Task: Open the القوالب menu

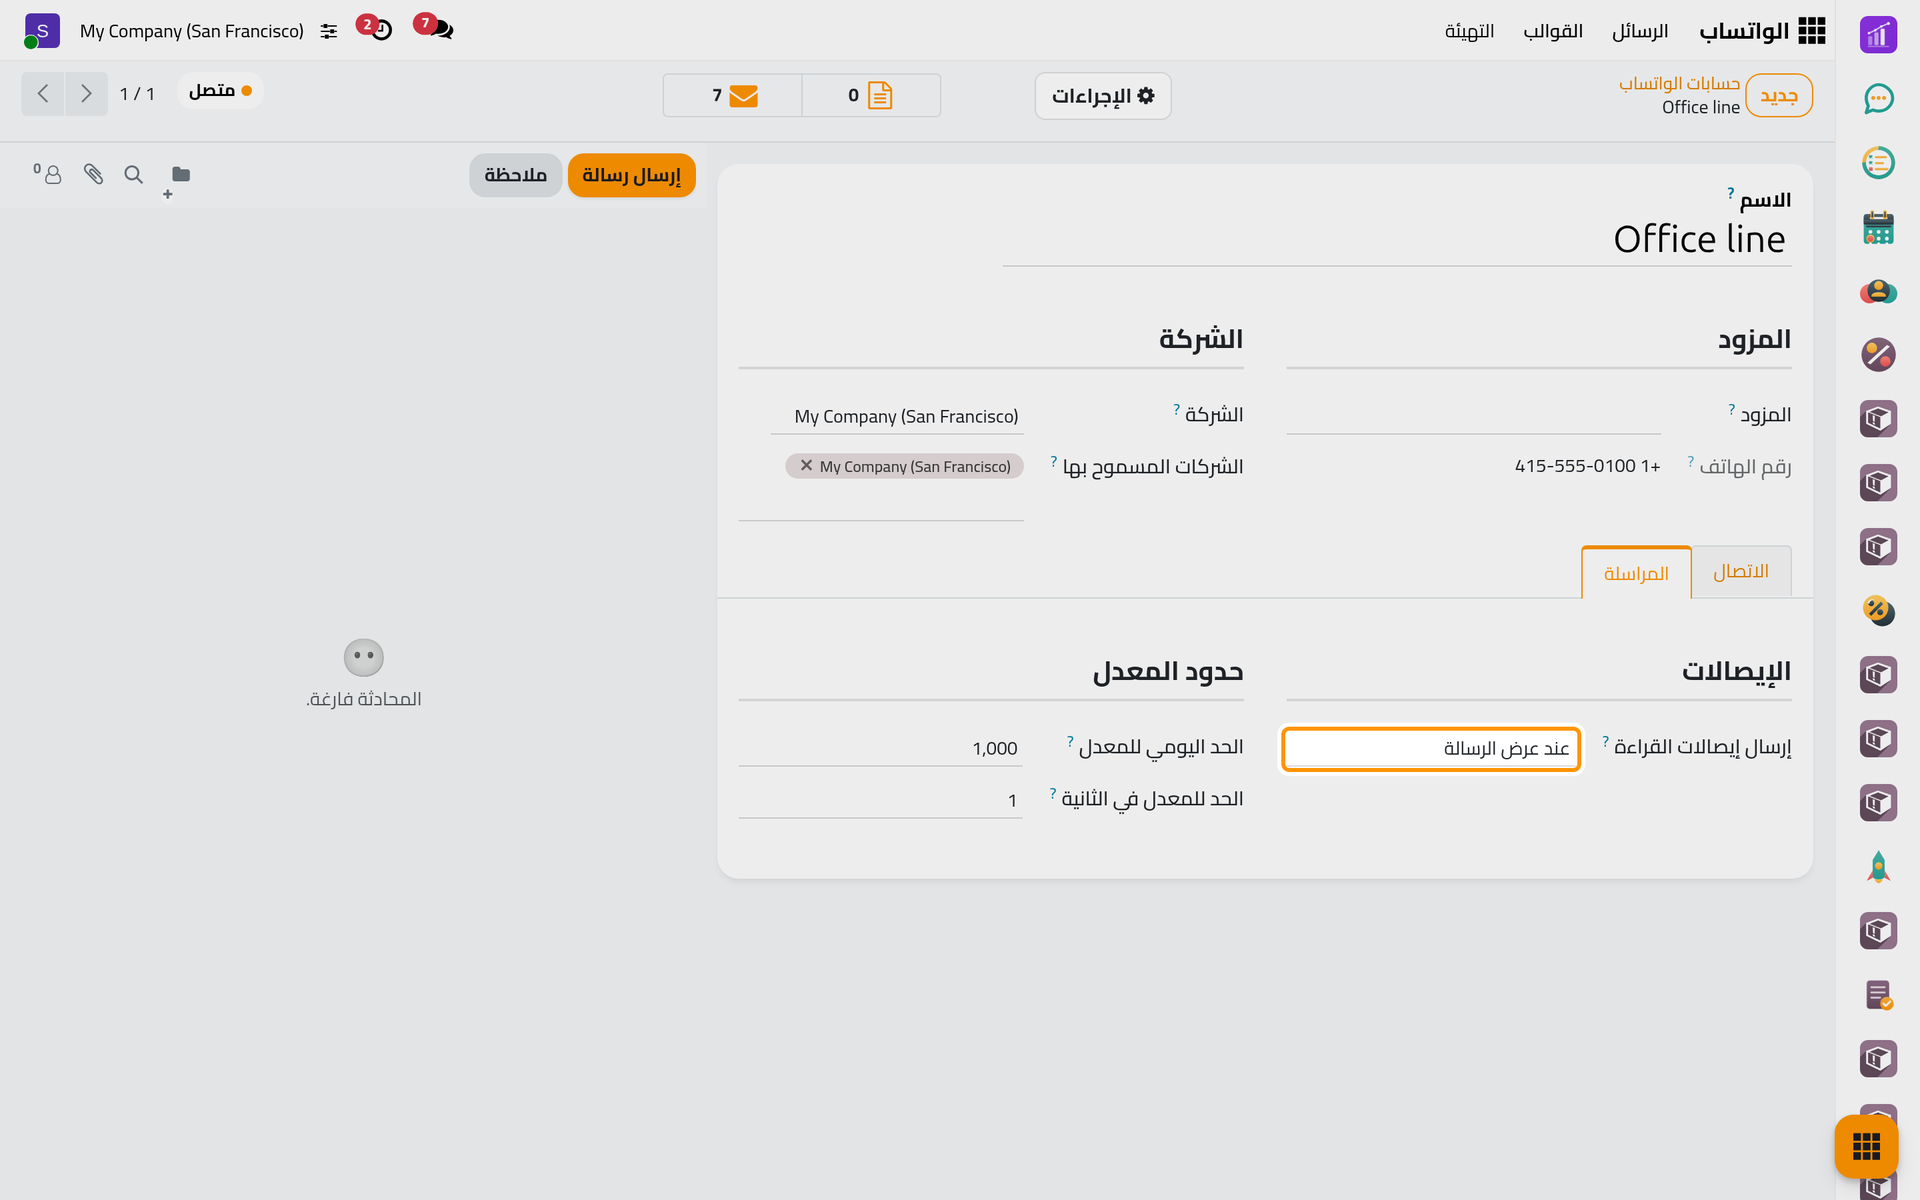Action: pyautogui.click(x=1553, y=32)
